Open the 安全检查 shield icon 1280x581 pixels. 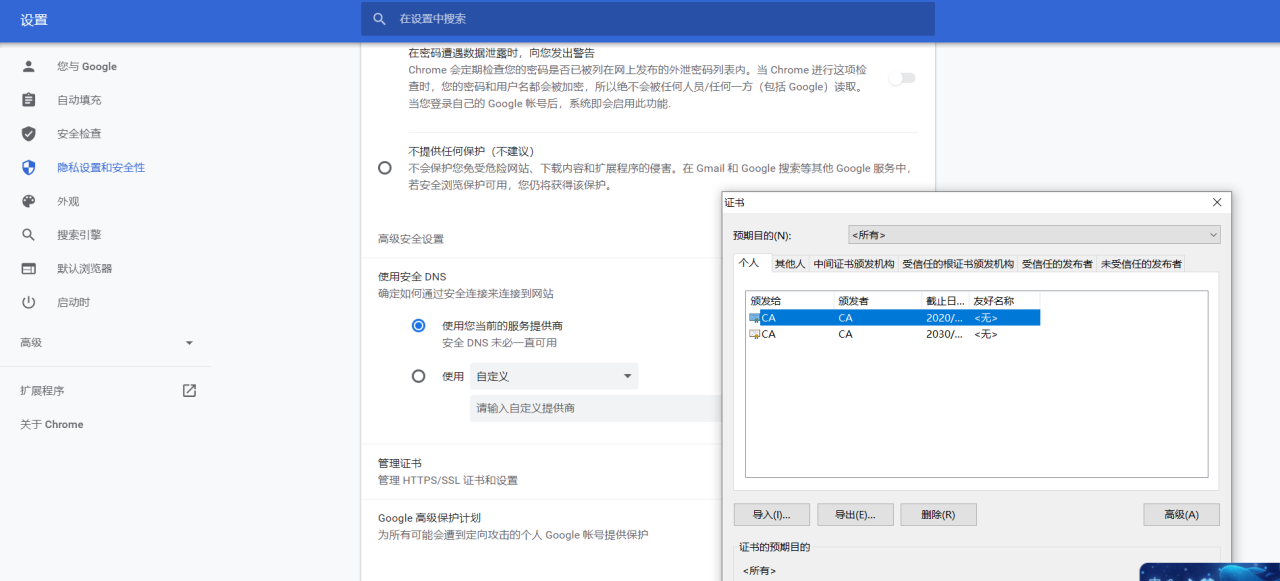(28, 134)
